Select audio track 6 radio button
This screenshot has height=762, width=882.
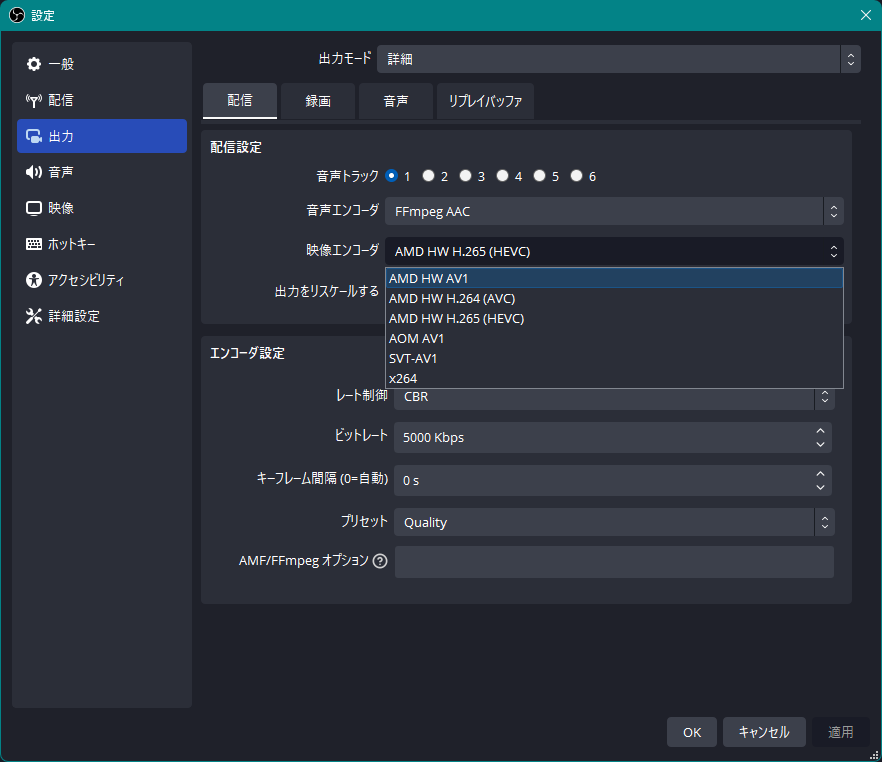coord(576,175)
